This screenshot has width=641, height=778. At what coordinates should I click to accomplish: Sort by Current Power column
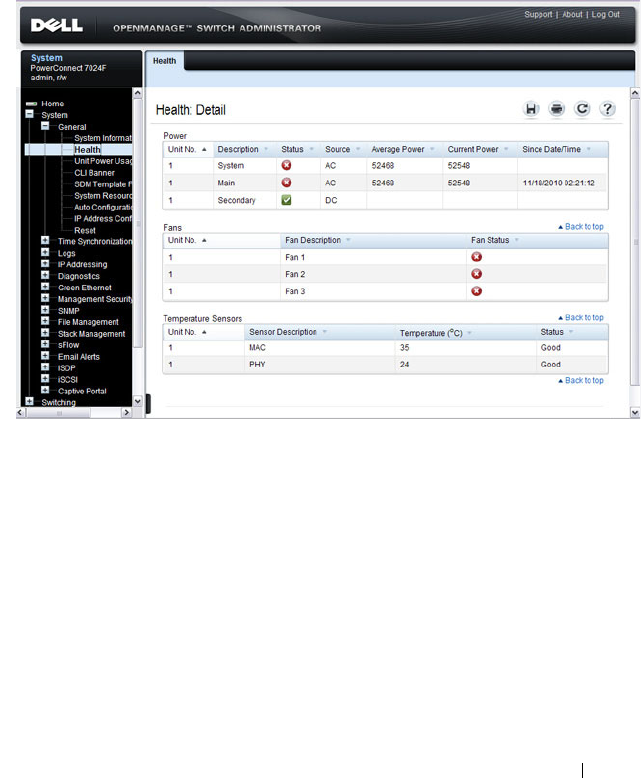click(x=480, y=149)
